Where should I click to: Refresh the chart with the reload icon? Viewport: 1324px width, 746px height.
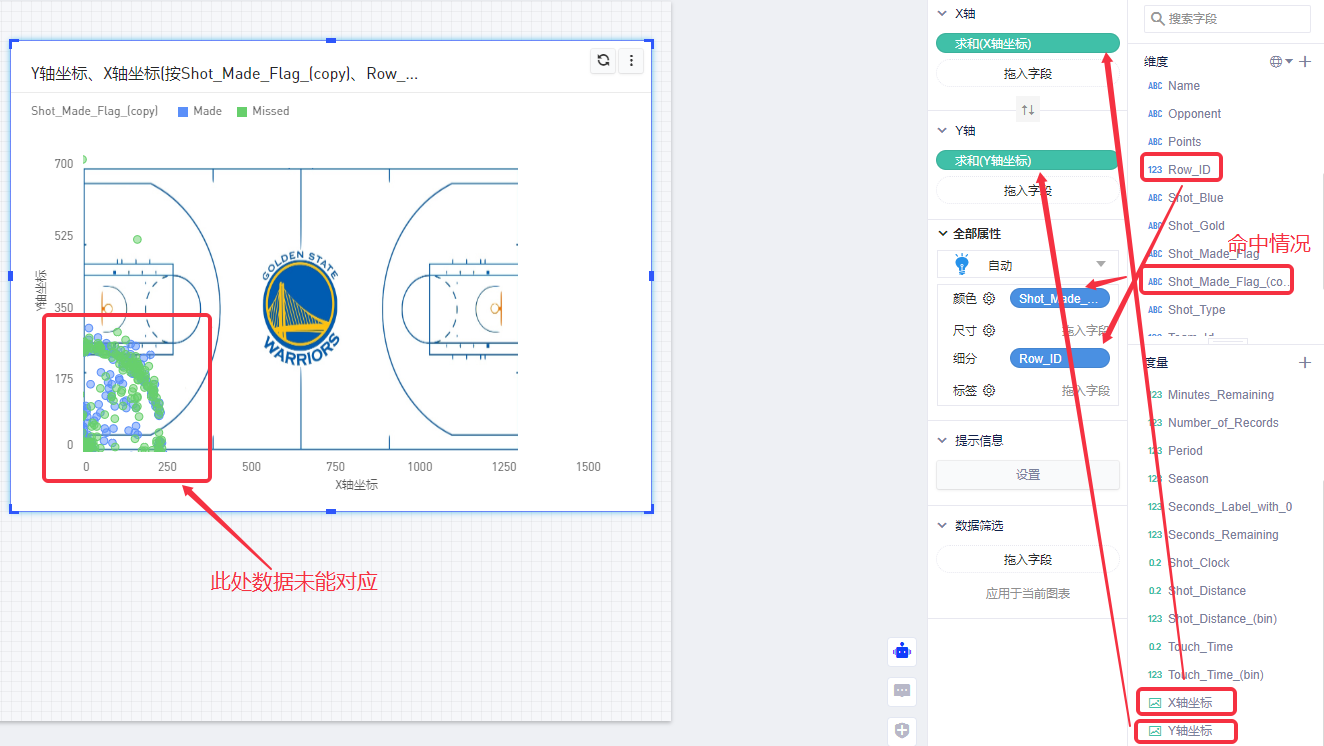click(x=603, y=61)
